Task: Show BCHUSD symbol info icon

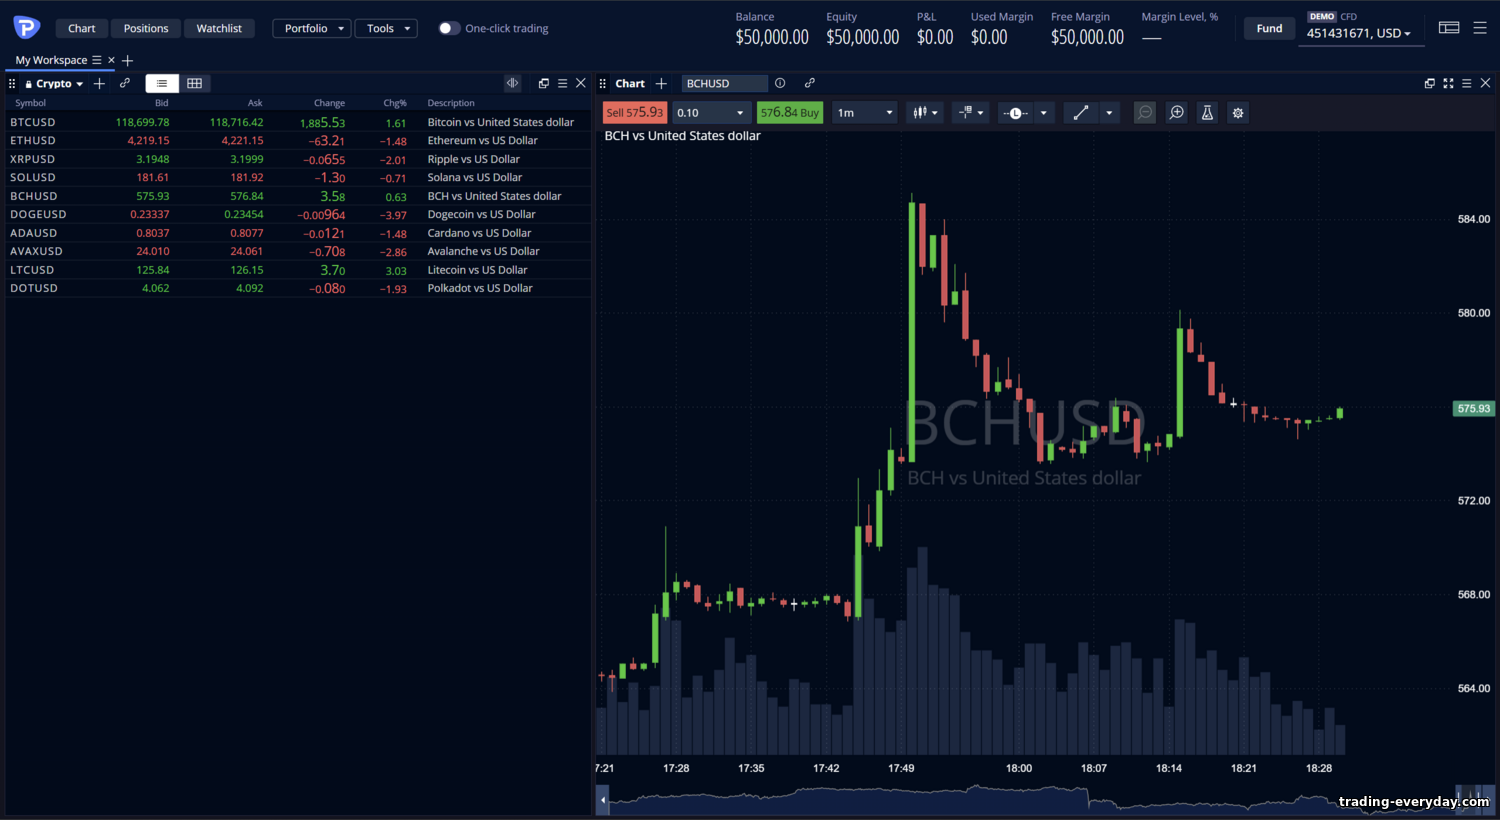Action: (x=780, y=83)
